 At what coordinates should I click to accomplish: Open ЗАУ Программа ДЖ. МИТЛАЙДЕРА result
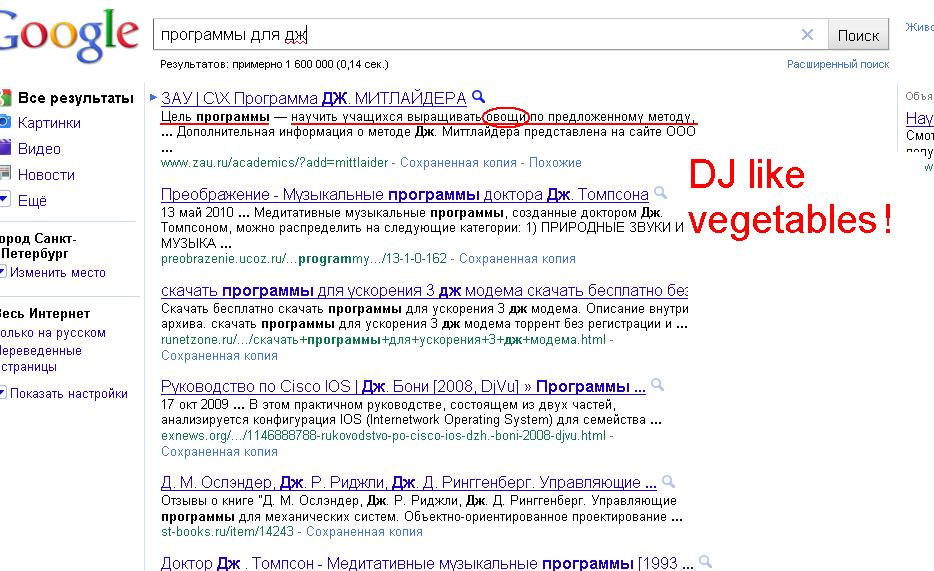pyautogui.click(x=313, y=98)
